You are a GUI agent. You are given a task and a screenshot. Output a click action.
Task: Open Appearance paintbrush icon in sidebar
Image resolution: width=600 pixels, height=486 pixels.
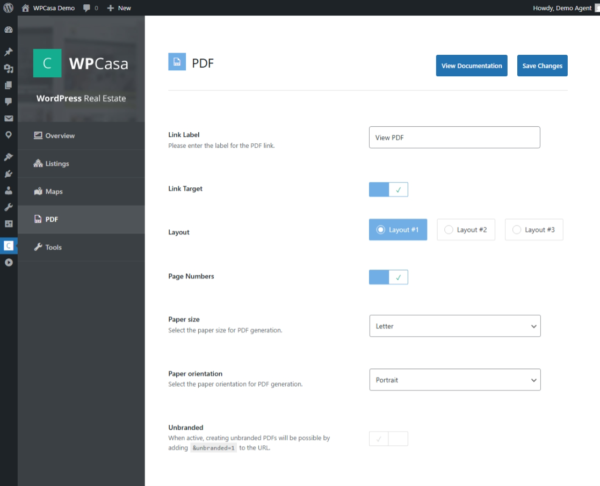(x=8, y=157)
